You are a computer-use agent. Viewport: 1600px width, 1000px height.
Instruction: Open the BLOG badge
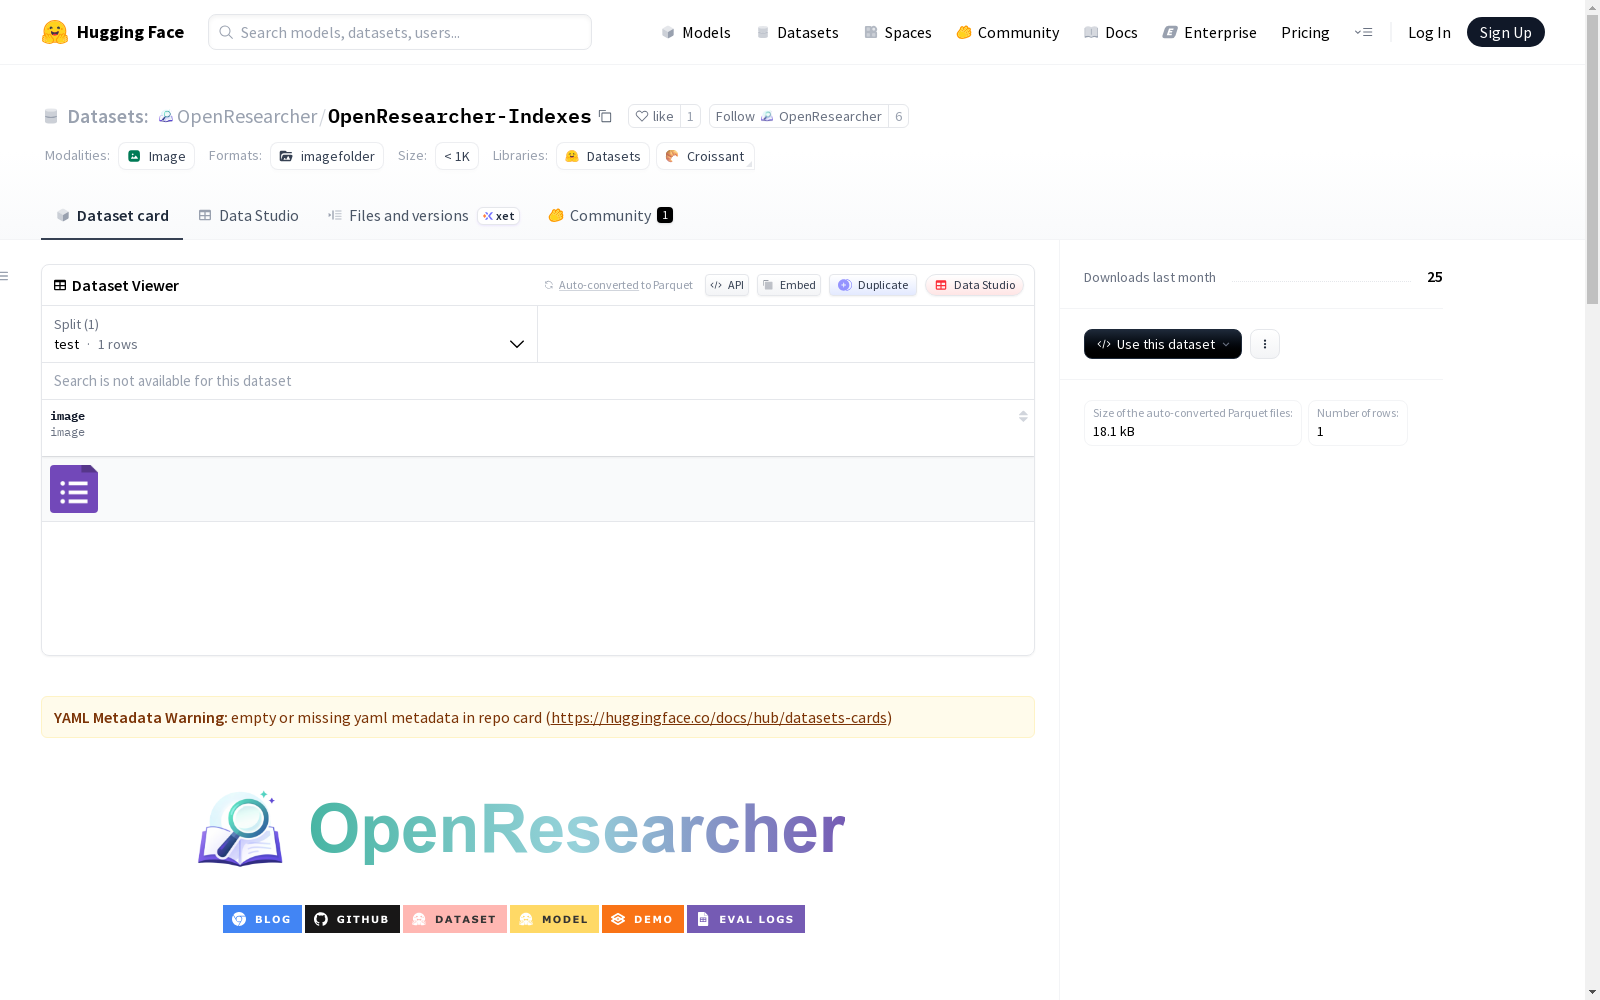pos(262,919)
